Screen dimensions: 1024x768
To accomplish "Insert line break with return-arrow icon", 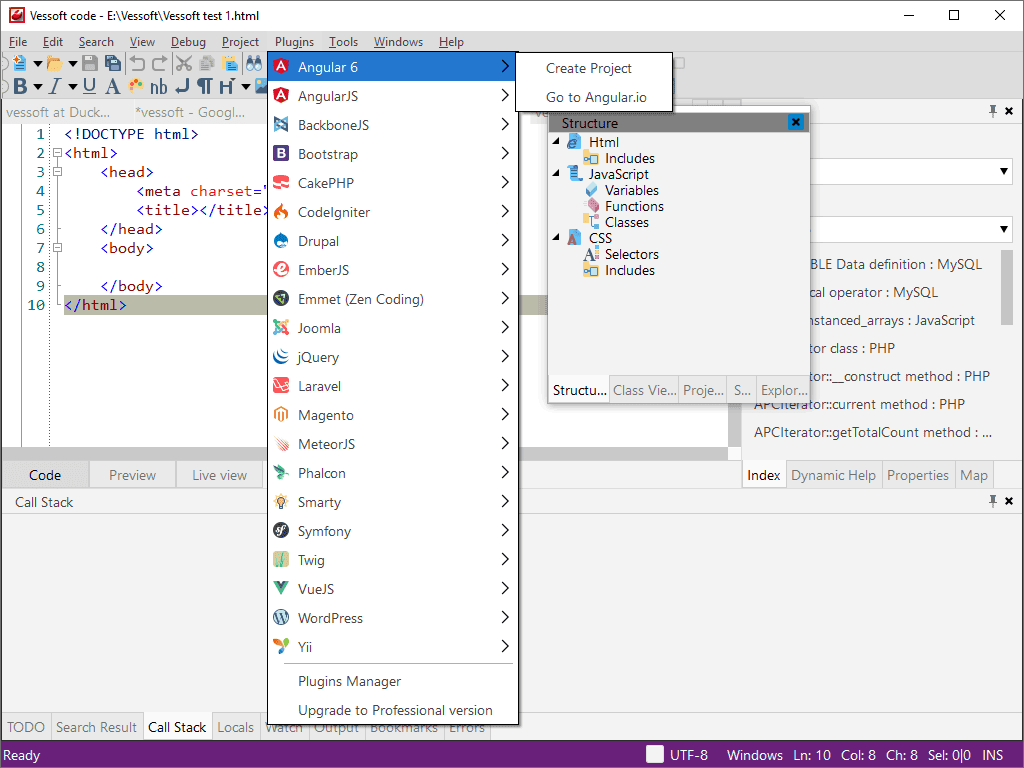I will [182, 86].
